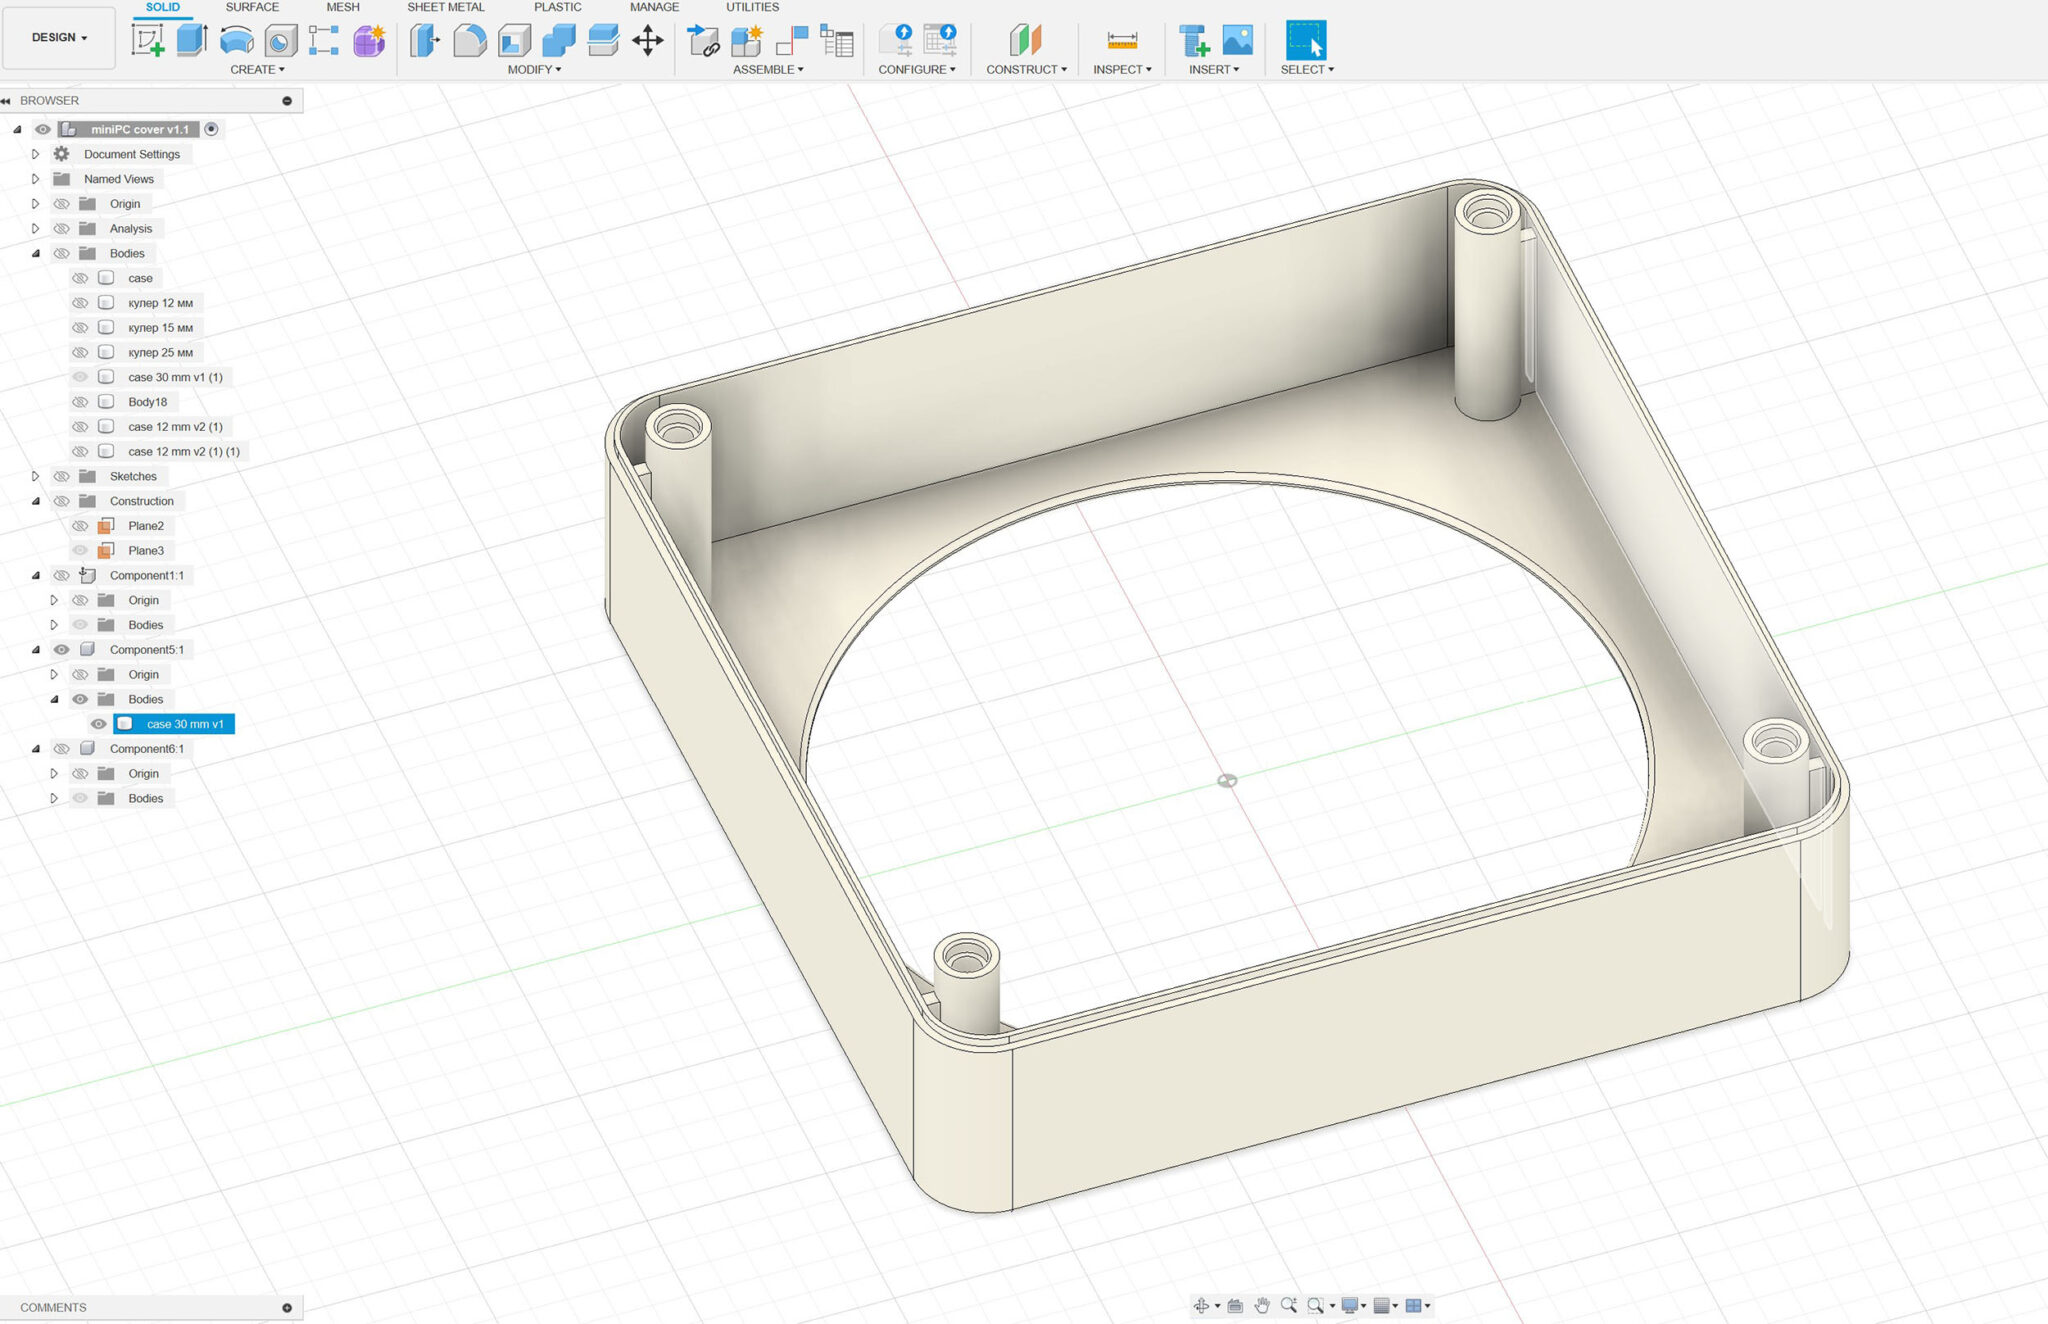Viewport: 2048px width, 1324px height.
Task: Open the DESIGN workspace dropdown
Action: (59, 38)
